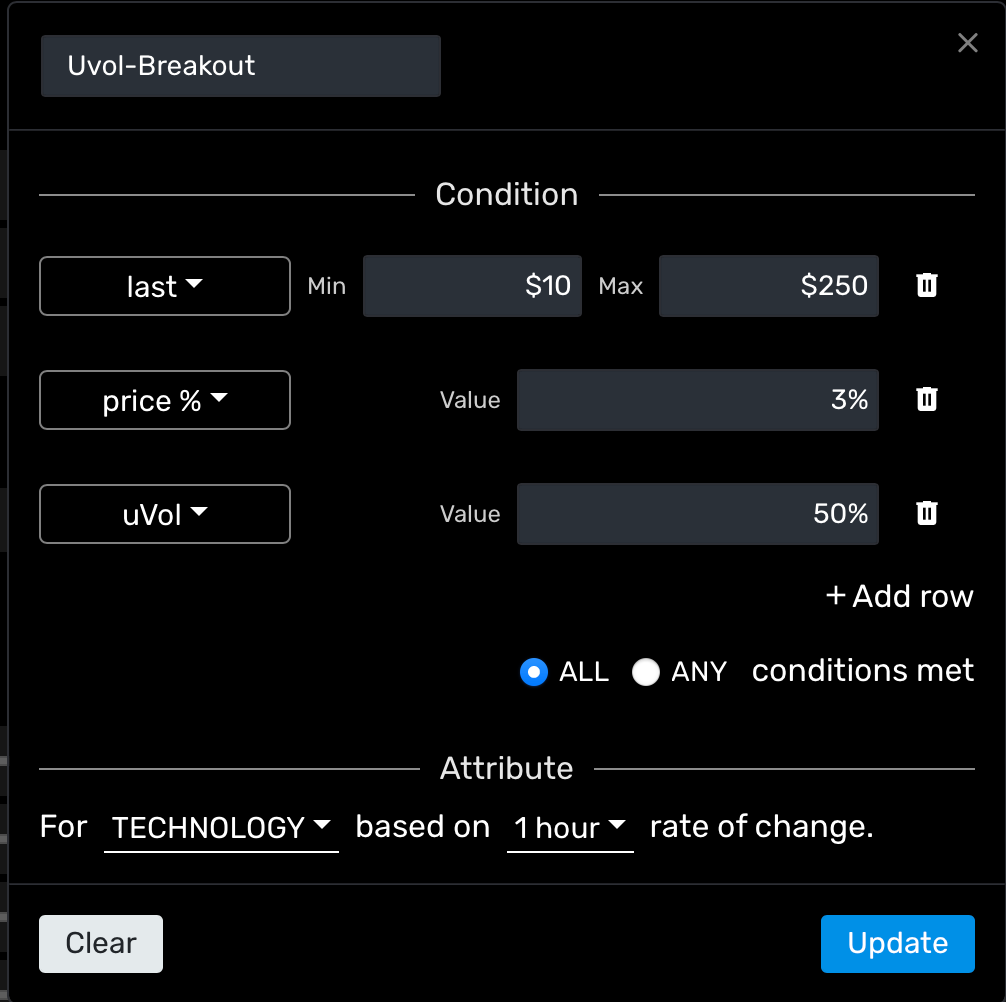The image size is (1006, 1002).
Task: Delete the price % condition row
Action: pyautogui.click(x=927, y=400)
